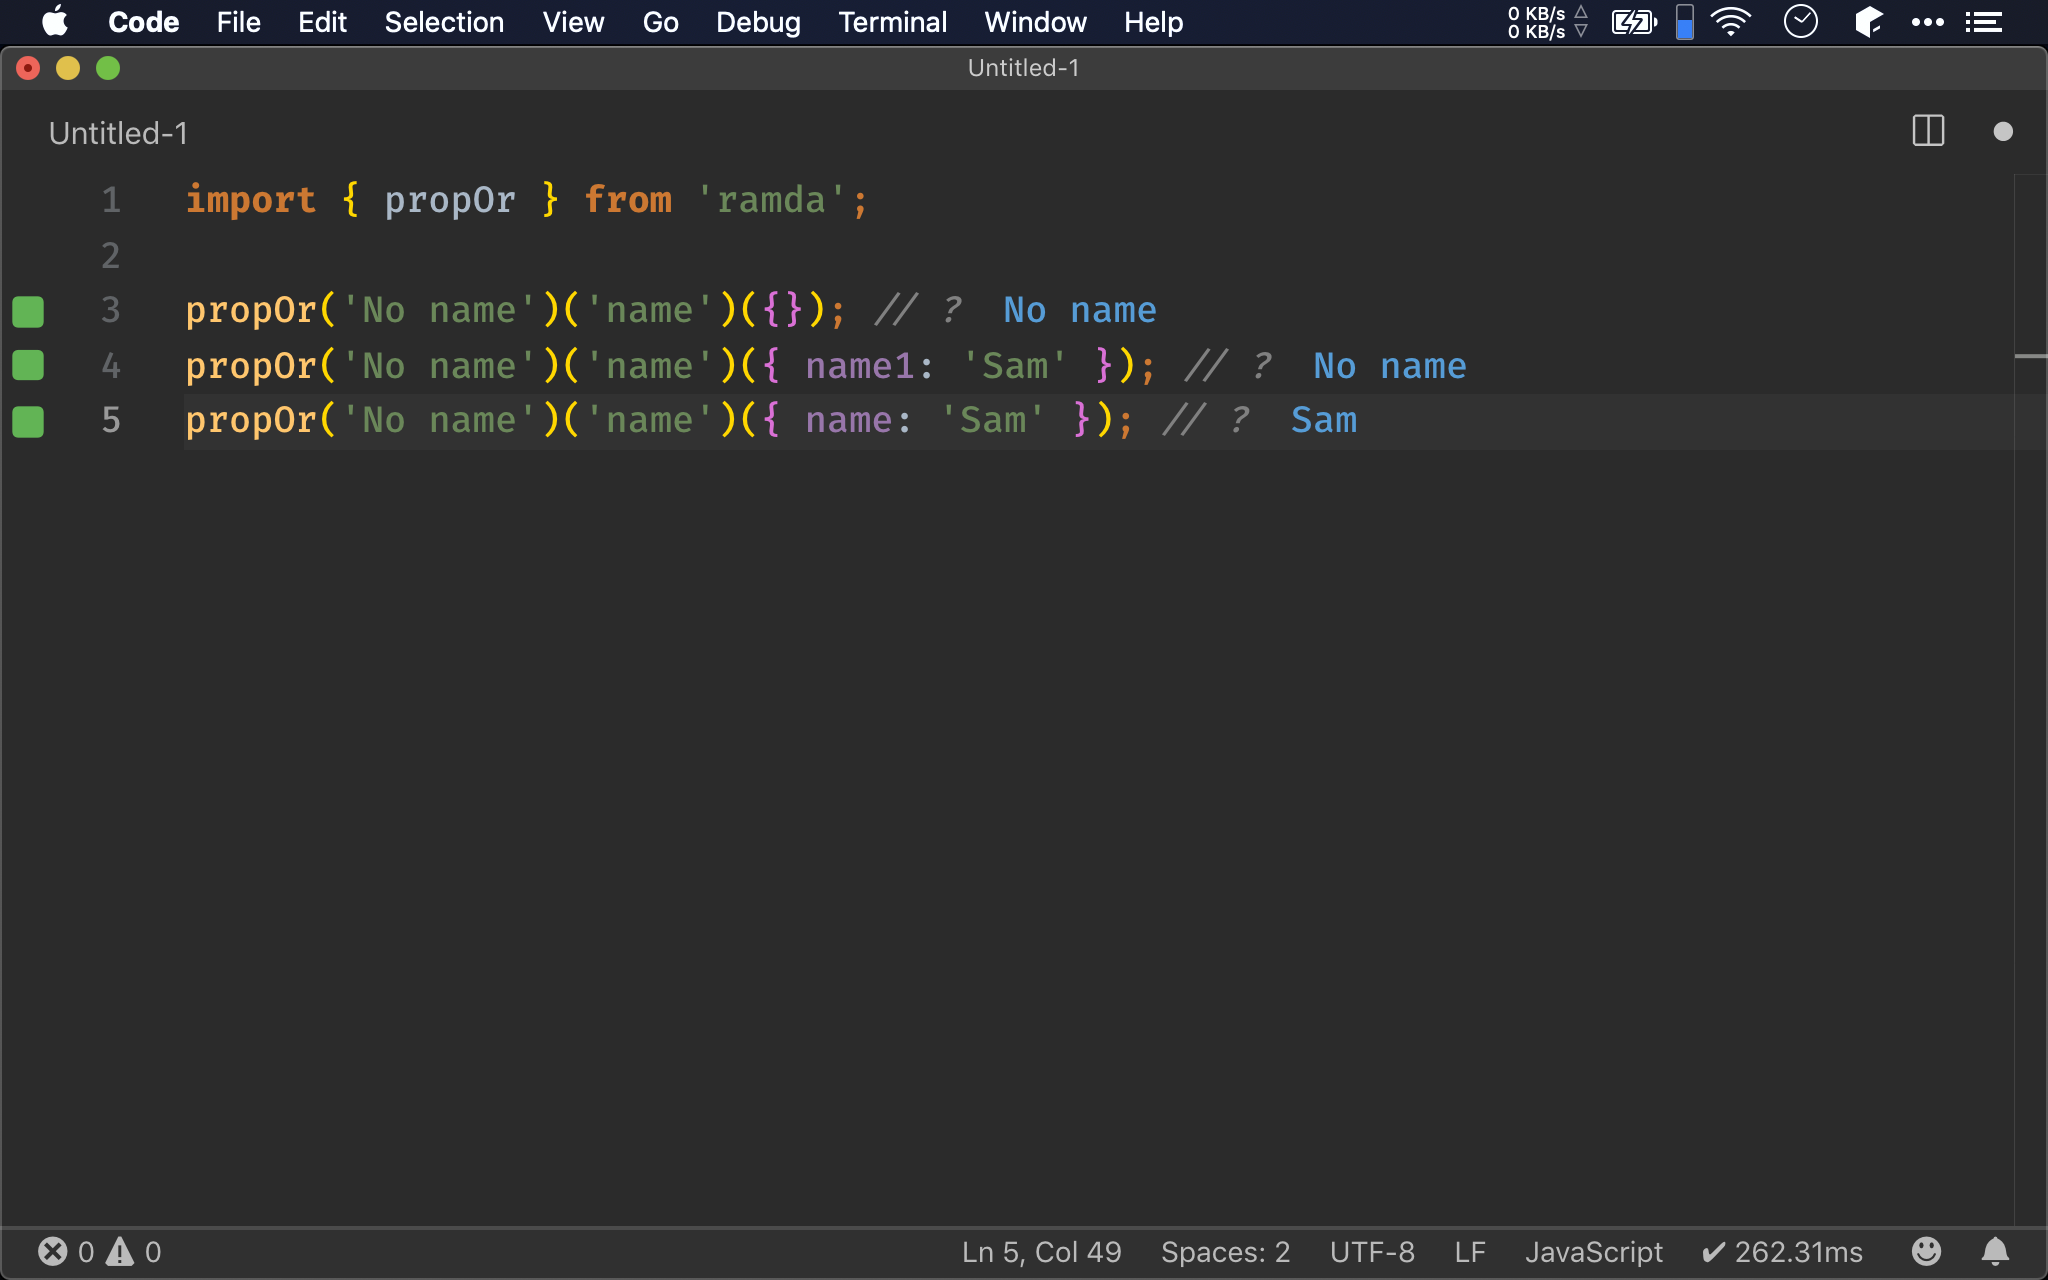Click the yellow minimize window button
This screenshot has width=2048, height=1280.
(68, 68)
